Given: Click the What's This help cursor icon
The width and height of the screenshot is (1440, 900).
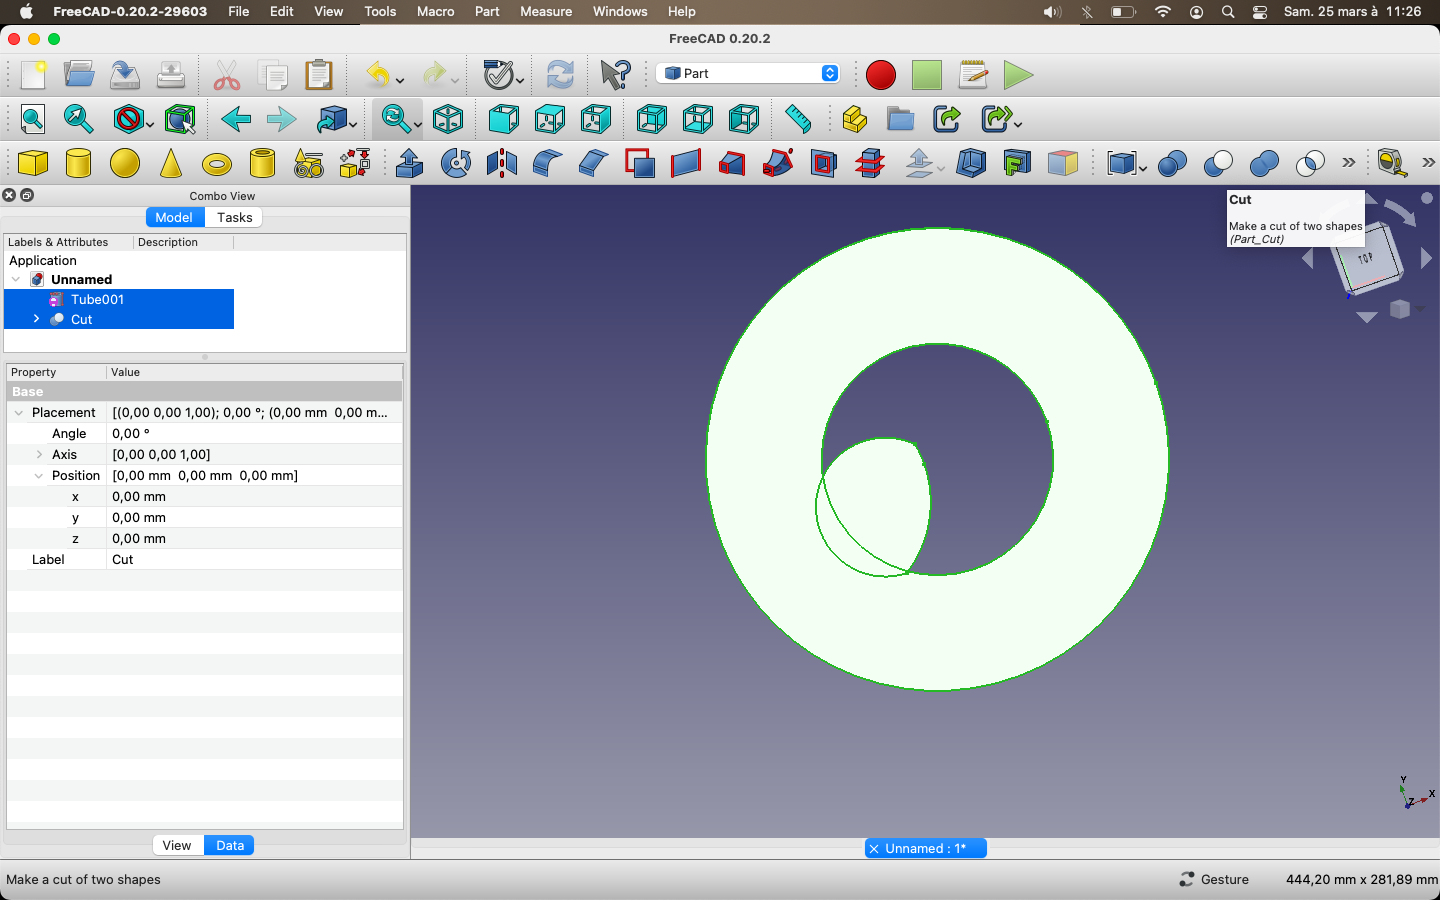Looking at the screenshot, I should coord(616,75).
